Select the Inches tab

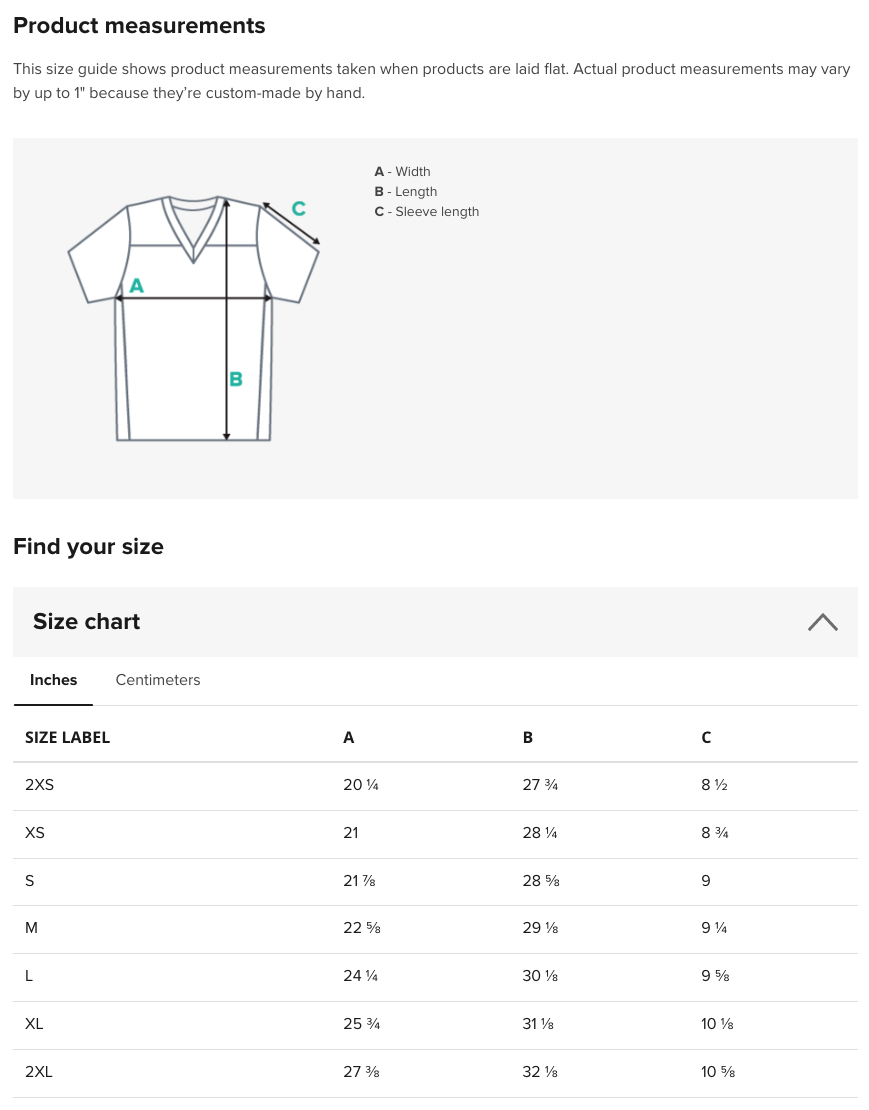53,680
